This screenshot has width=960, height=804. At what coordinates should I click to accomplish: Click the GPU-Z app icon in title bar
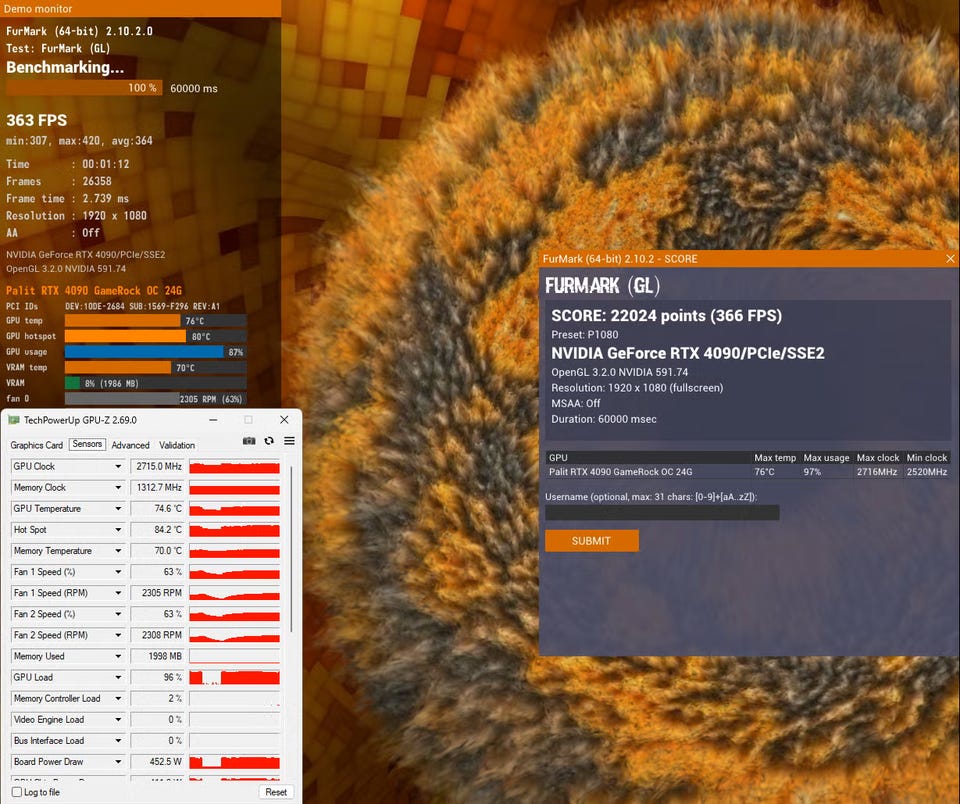(x=13, y=420)
